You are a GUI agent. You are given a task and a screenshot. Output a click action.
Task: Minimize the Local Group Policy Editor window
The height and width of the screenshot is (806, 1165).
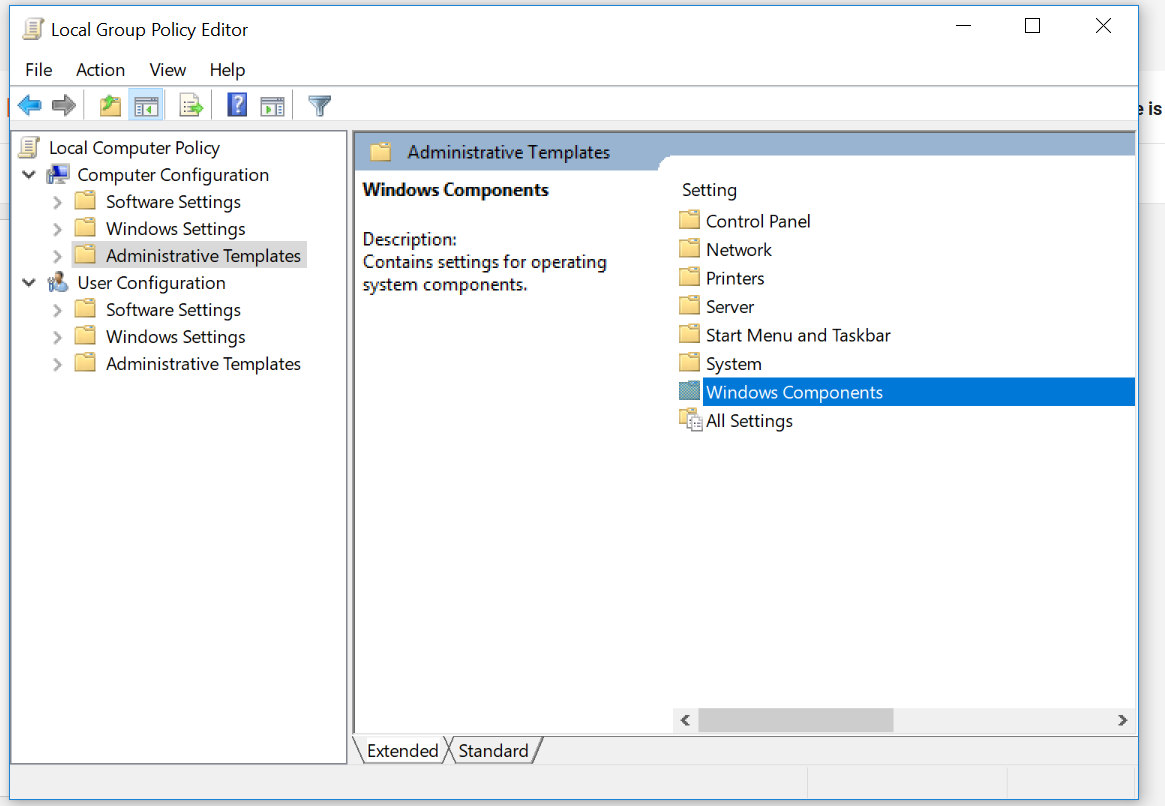pos(964,26)
